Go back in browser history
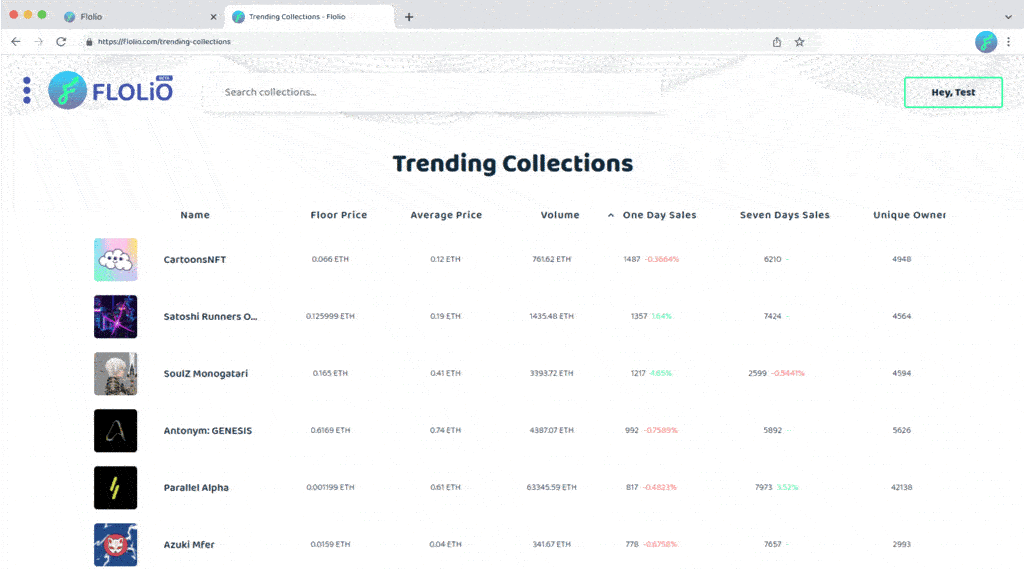 pos(16,42)
